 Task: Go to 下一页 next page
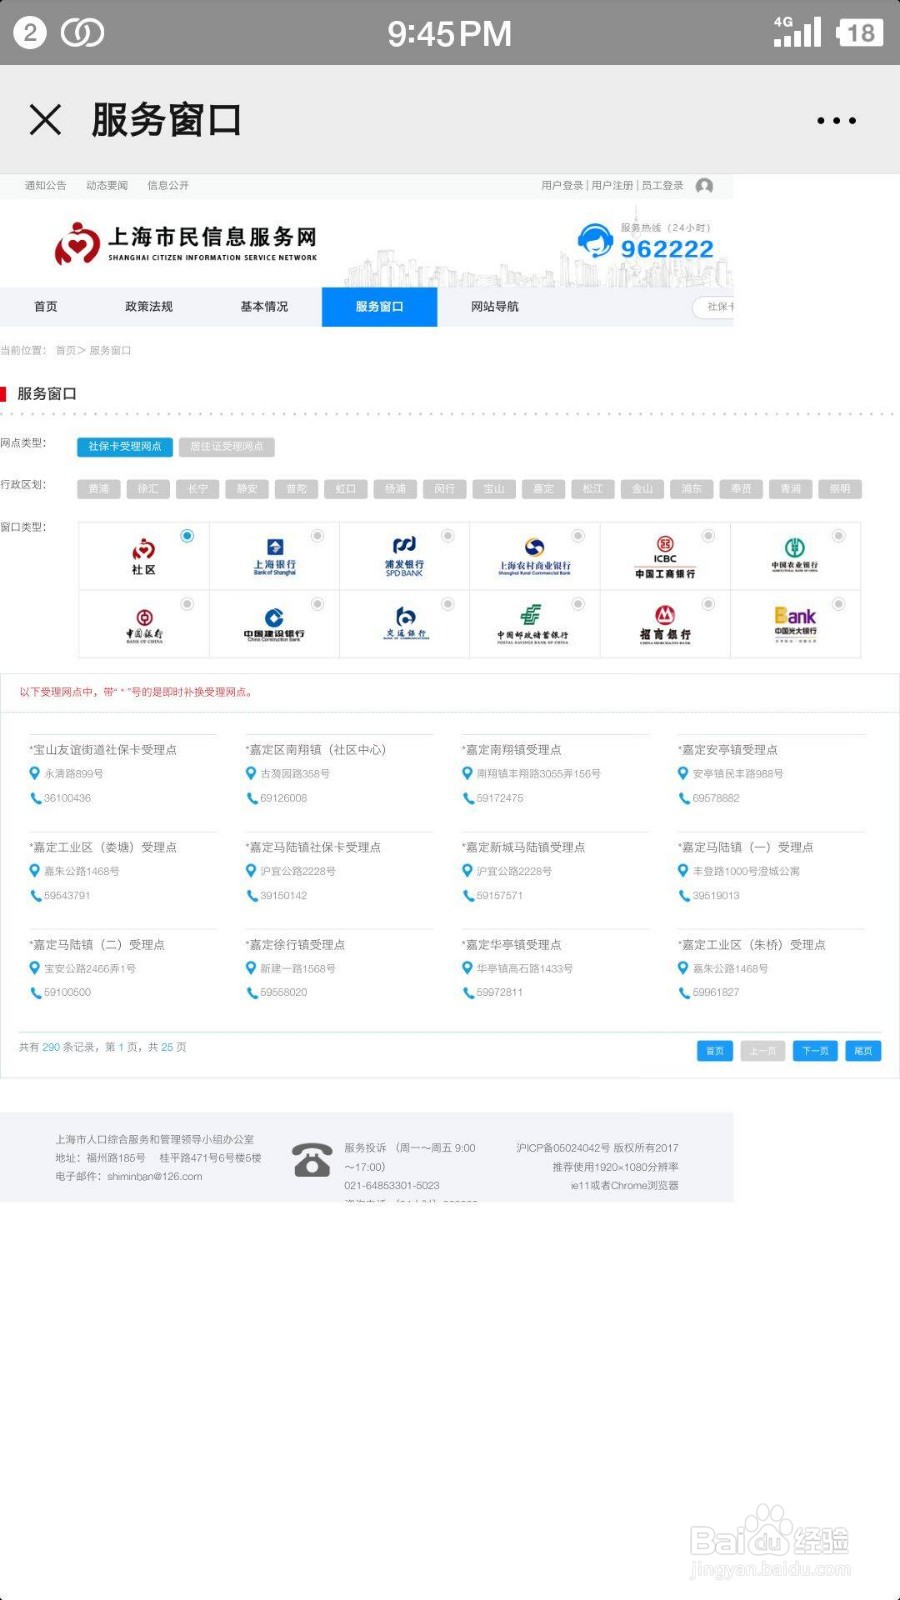(x=815, y=1051)
